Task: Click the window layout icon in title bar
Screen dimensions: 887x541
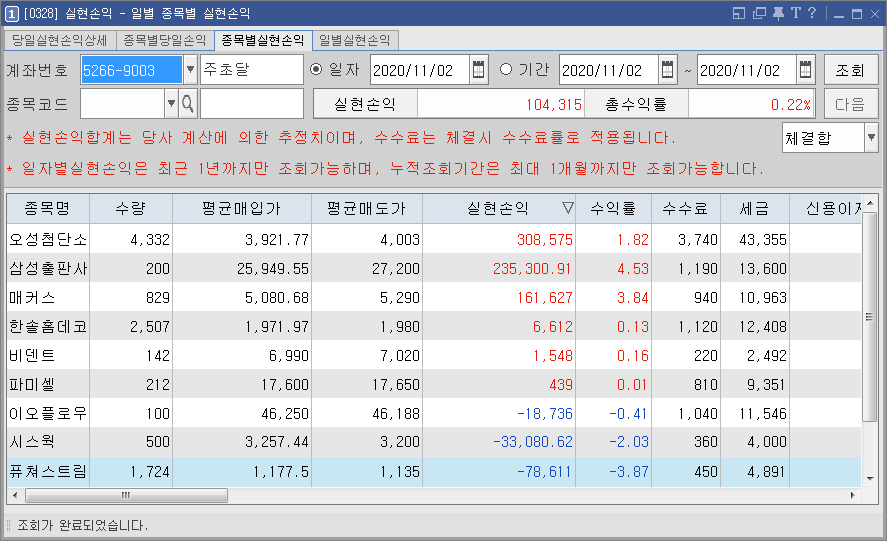Action: (739, 13)
